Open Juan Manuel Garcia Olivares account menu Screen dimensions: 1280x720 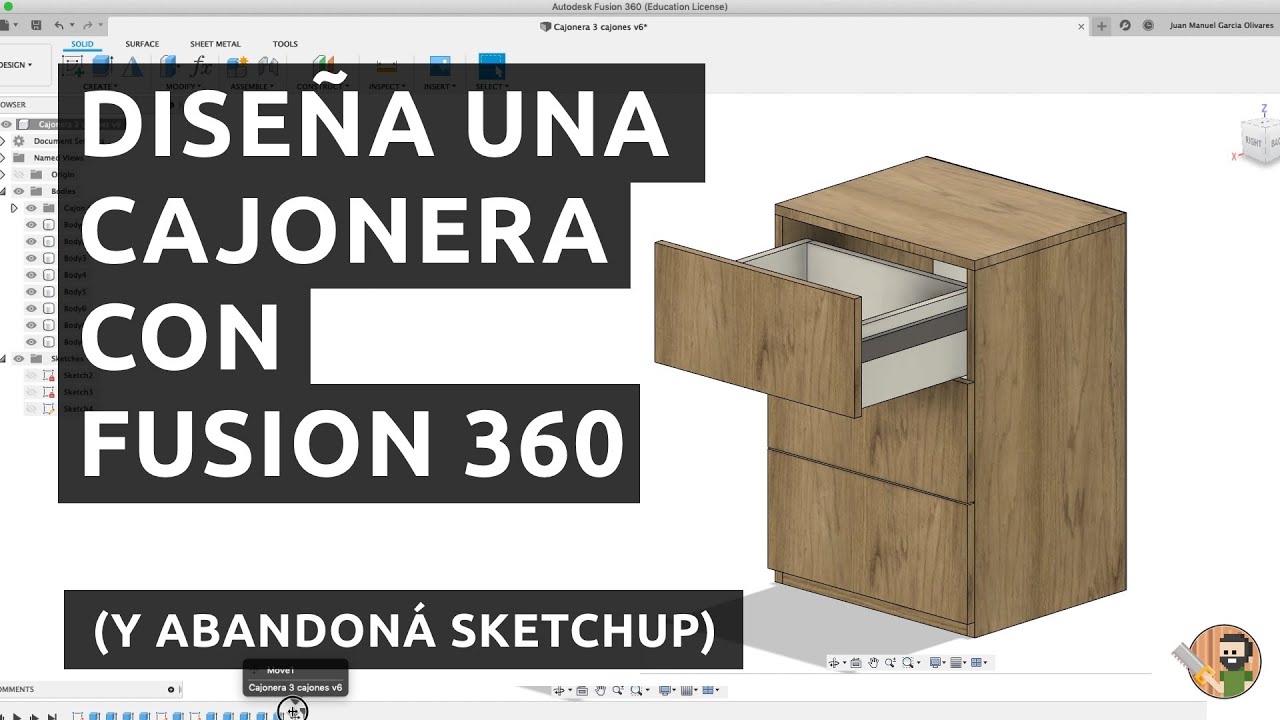pyautogui.click(x=1221, y=26)
